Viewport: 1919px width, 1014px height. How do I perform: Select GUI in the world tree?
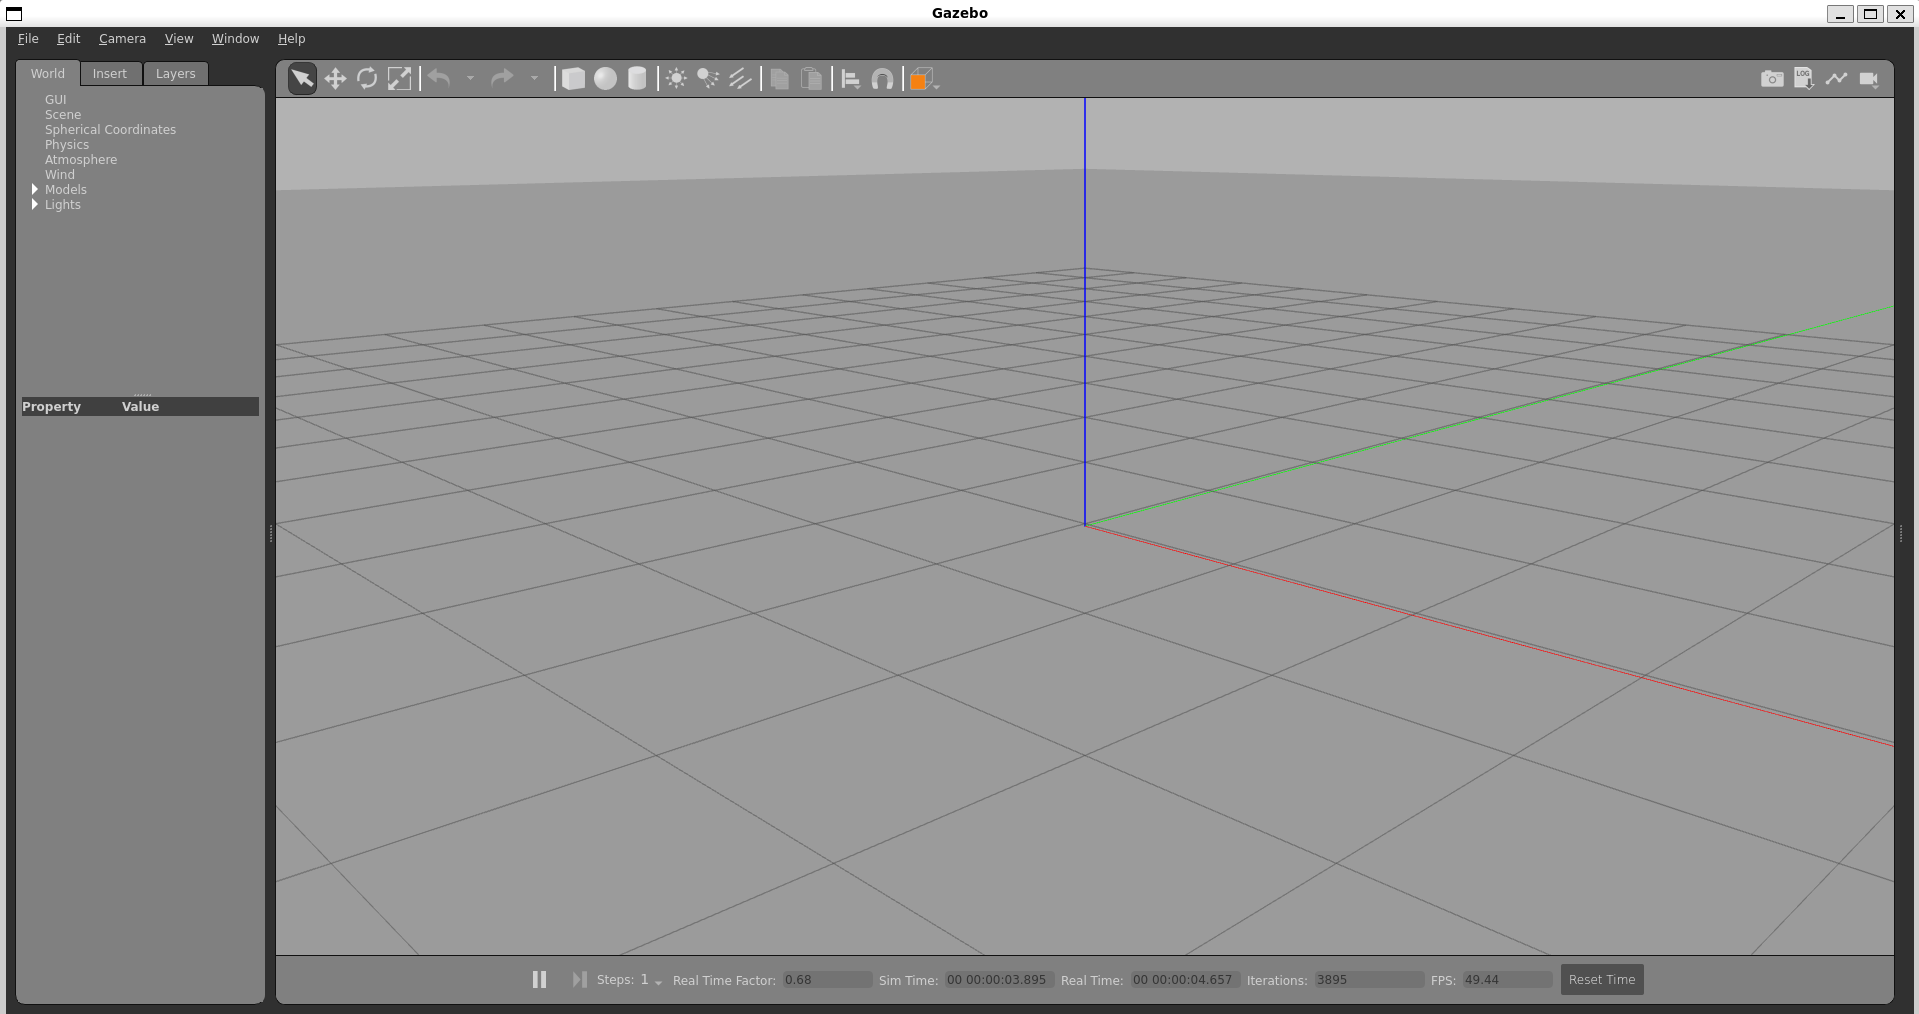coord(56,100)
